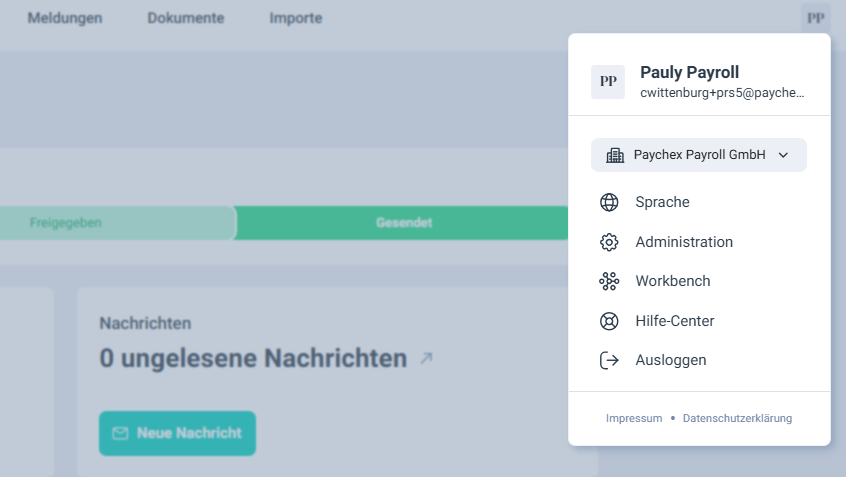Click the gear icon for Administration
The image size is (846, 477).
[x=609, y=242]
